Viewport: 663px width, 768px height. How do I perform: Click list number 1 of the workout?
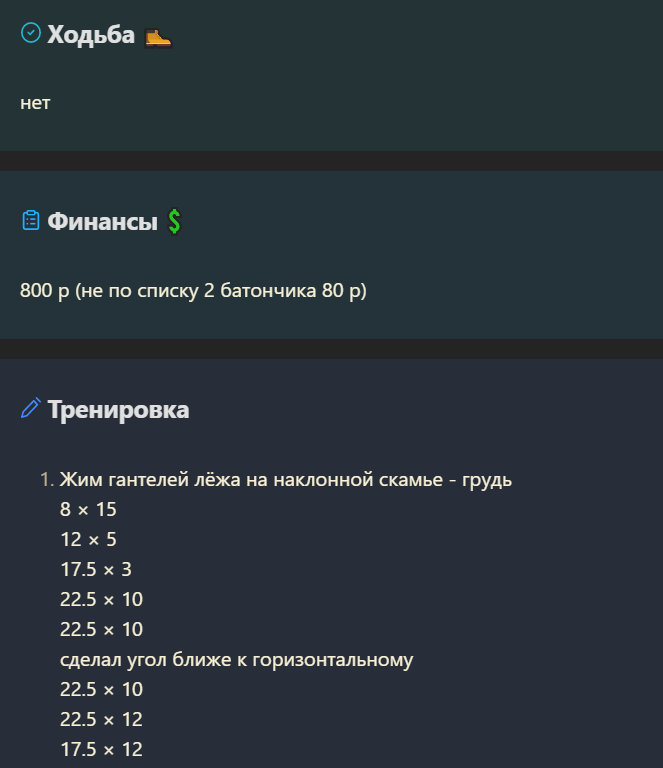click(47, 480)
